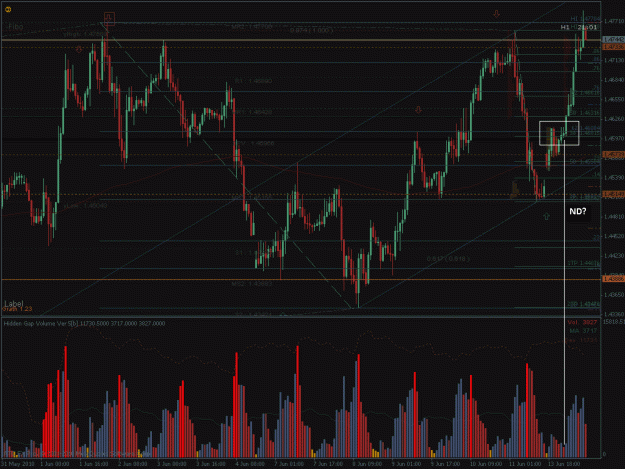Click the 1.47442 current price tag
625x469 pixels.
tap(613, 40)
